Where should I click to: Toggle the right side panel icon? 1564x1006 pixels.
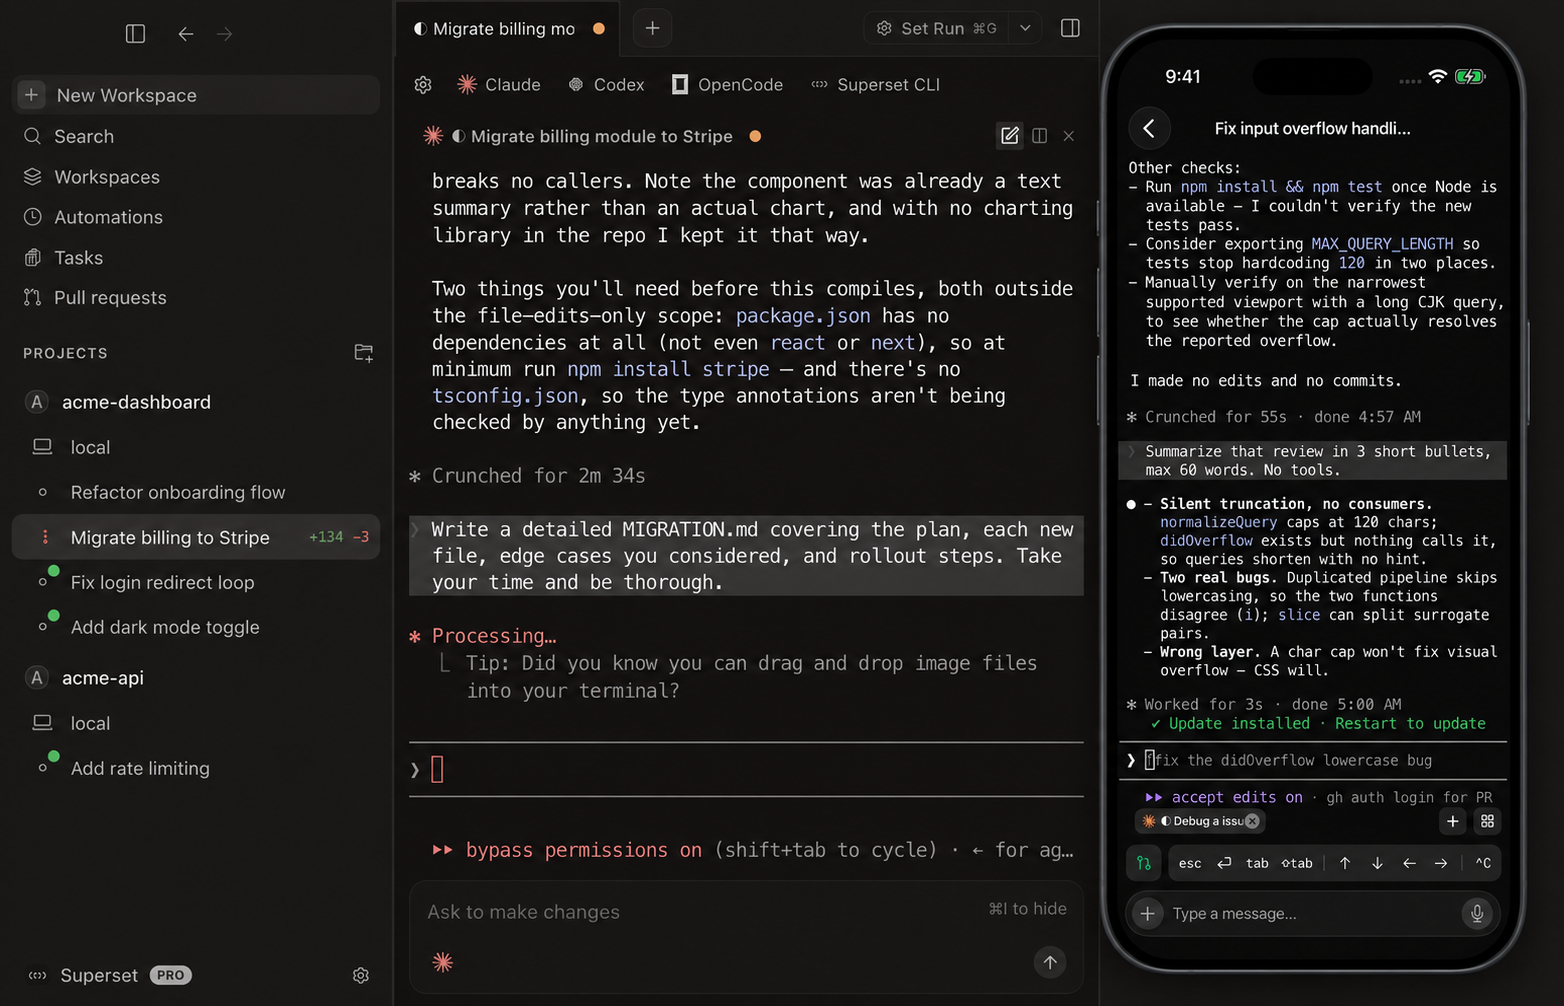[1070, 28]
